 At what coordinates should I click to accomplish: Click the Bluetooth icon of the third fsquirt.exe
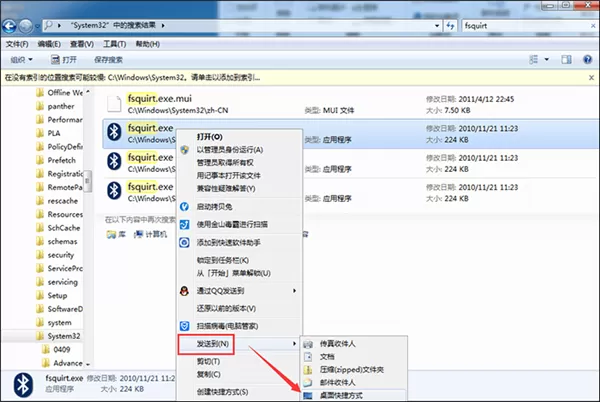[114, 191]
